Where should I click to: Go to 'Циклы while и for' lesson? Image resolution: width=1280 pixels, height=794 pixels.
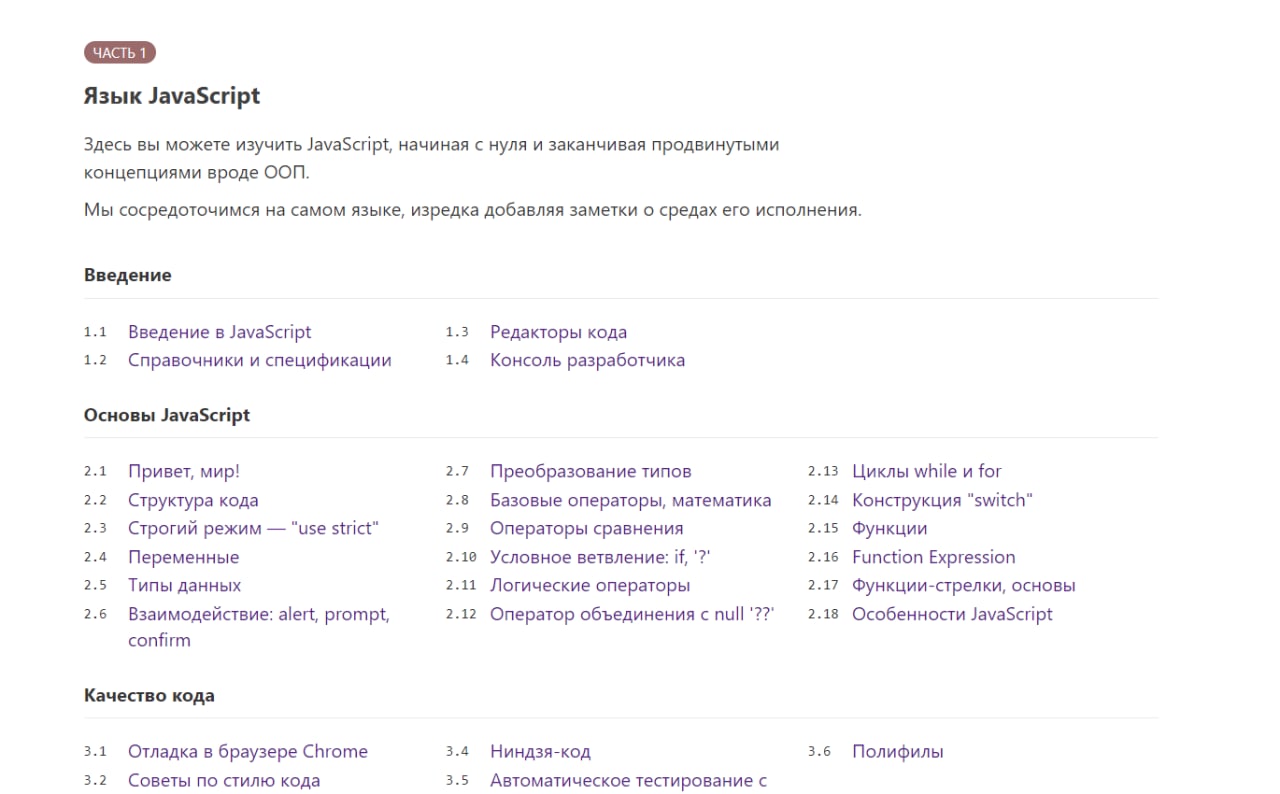[x=926, y=471]
